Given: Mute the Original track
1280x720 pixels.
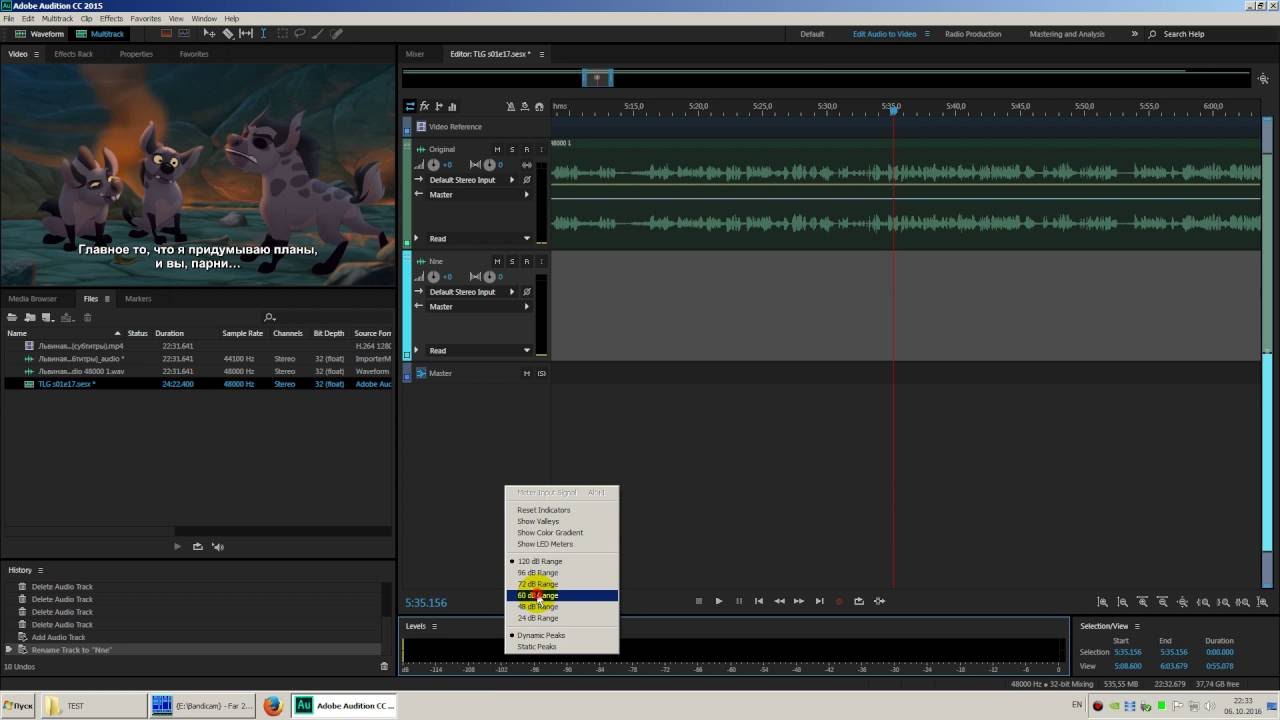Looking at the screenshot, I should [x=497, y=150].
